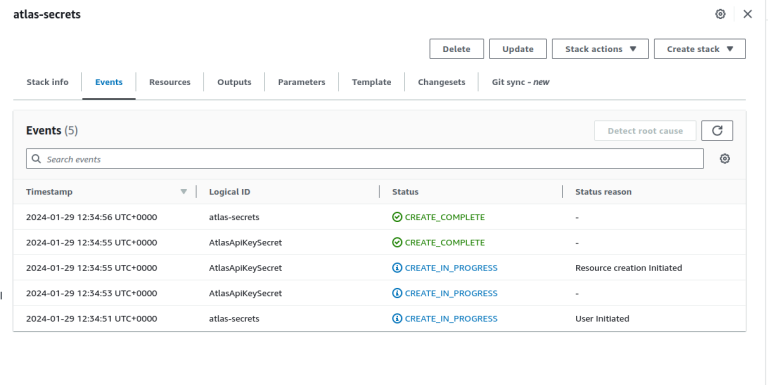The height and width of the screenshot is (385, 768).
Task: Close the atlas-secrets panel with X
Action: 747,14
